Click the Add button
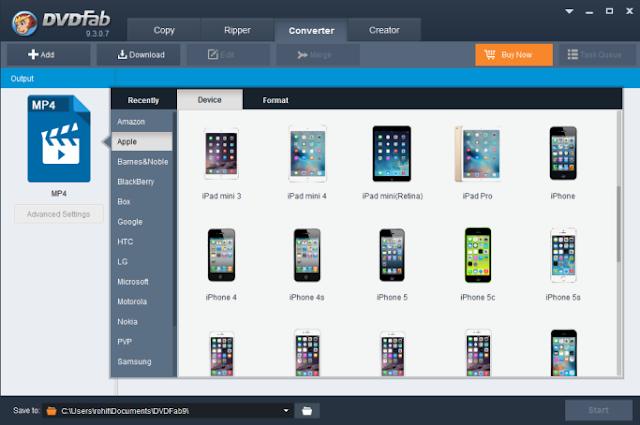This screenshot has width=640, height=425. 49,55
